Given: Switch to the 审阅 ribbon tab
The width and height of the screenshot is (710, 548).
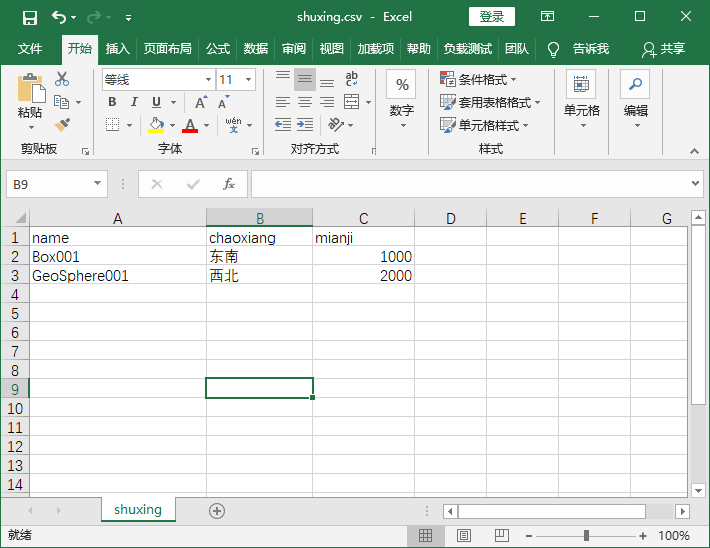Looking at the screenshot, I should click(294, 48).
